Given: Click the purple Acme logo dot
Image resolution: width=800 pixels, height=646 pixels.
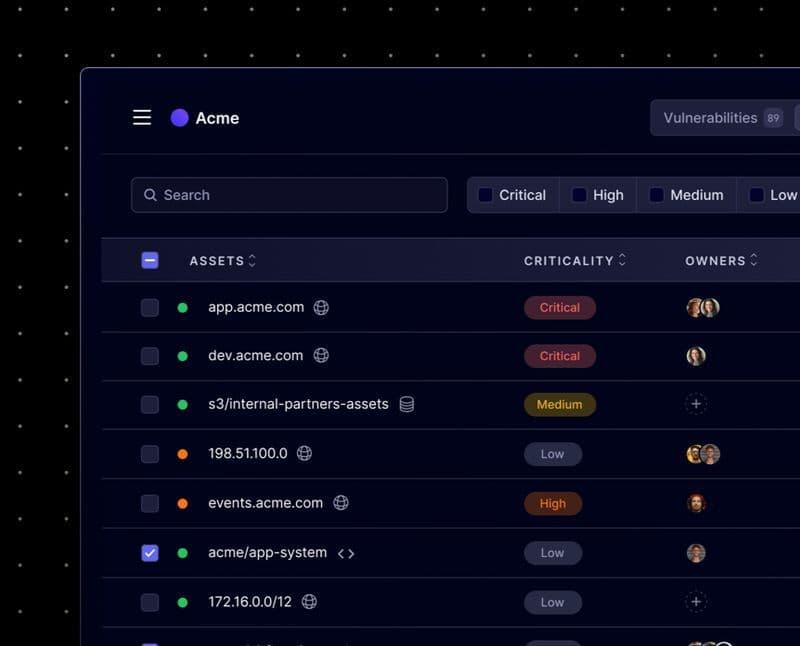Looking at the screenshot, I should click(179, 117).
